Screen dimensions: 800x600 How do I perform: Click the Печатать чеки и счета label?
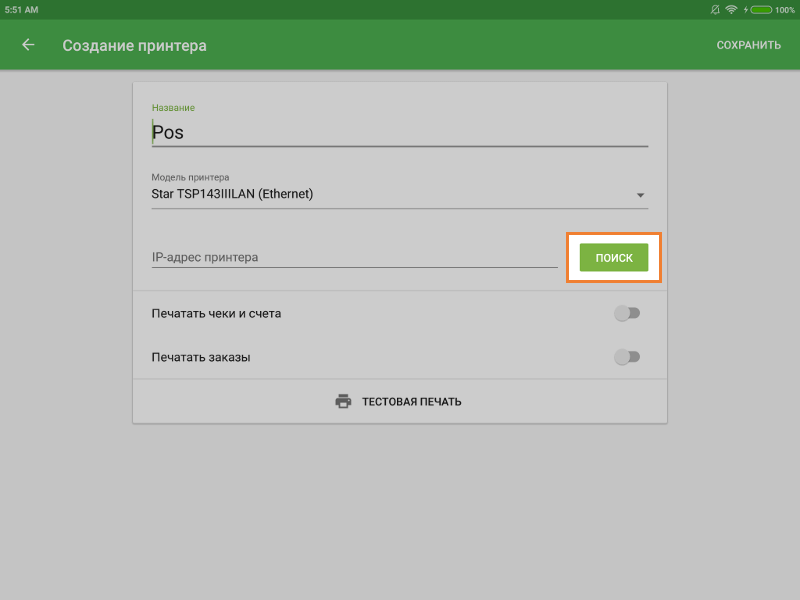tap(216, 313)
